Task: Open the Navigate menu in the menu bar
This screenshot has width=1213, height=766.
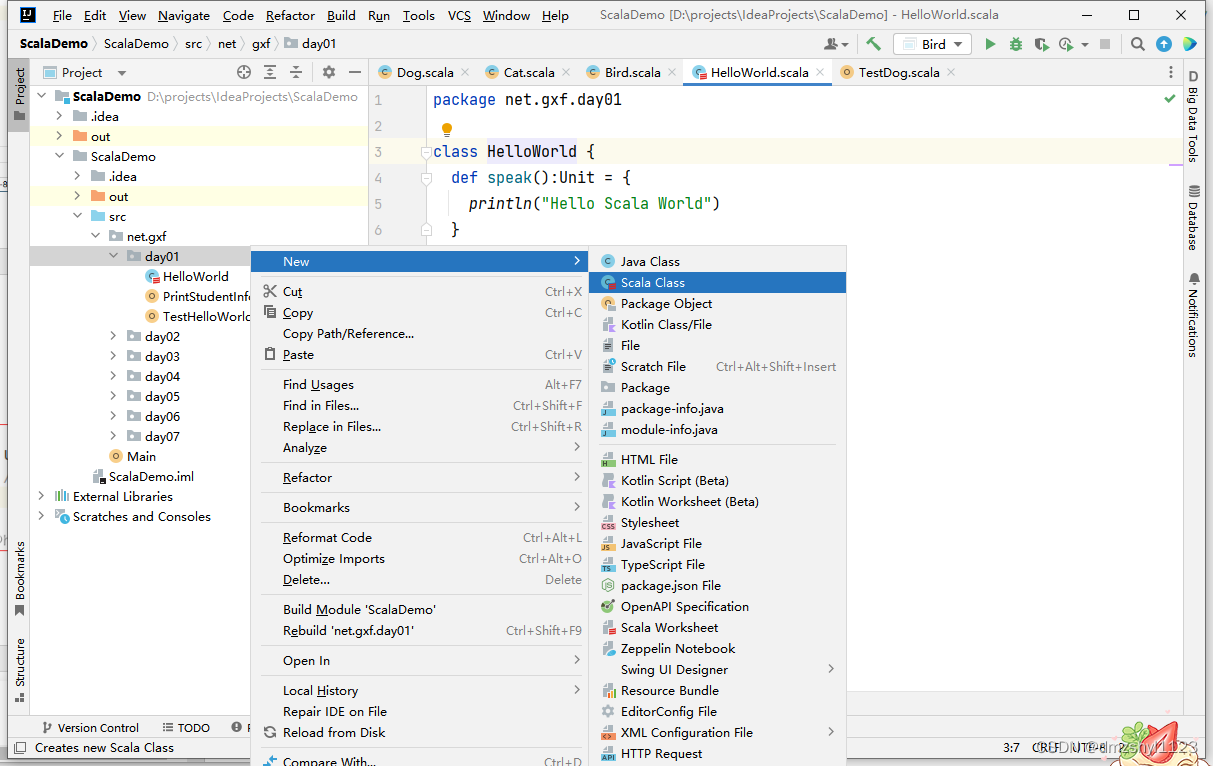Action: click(x=184, y=15)
